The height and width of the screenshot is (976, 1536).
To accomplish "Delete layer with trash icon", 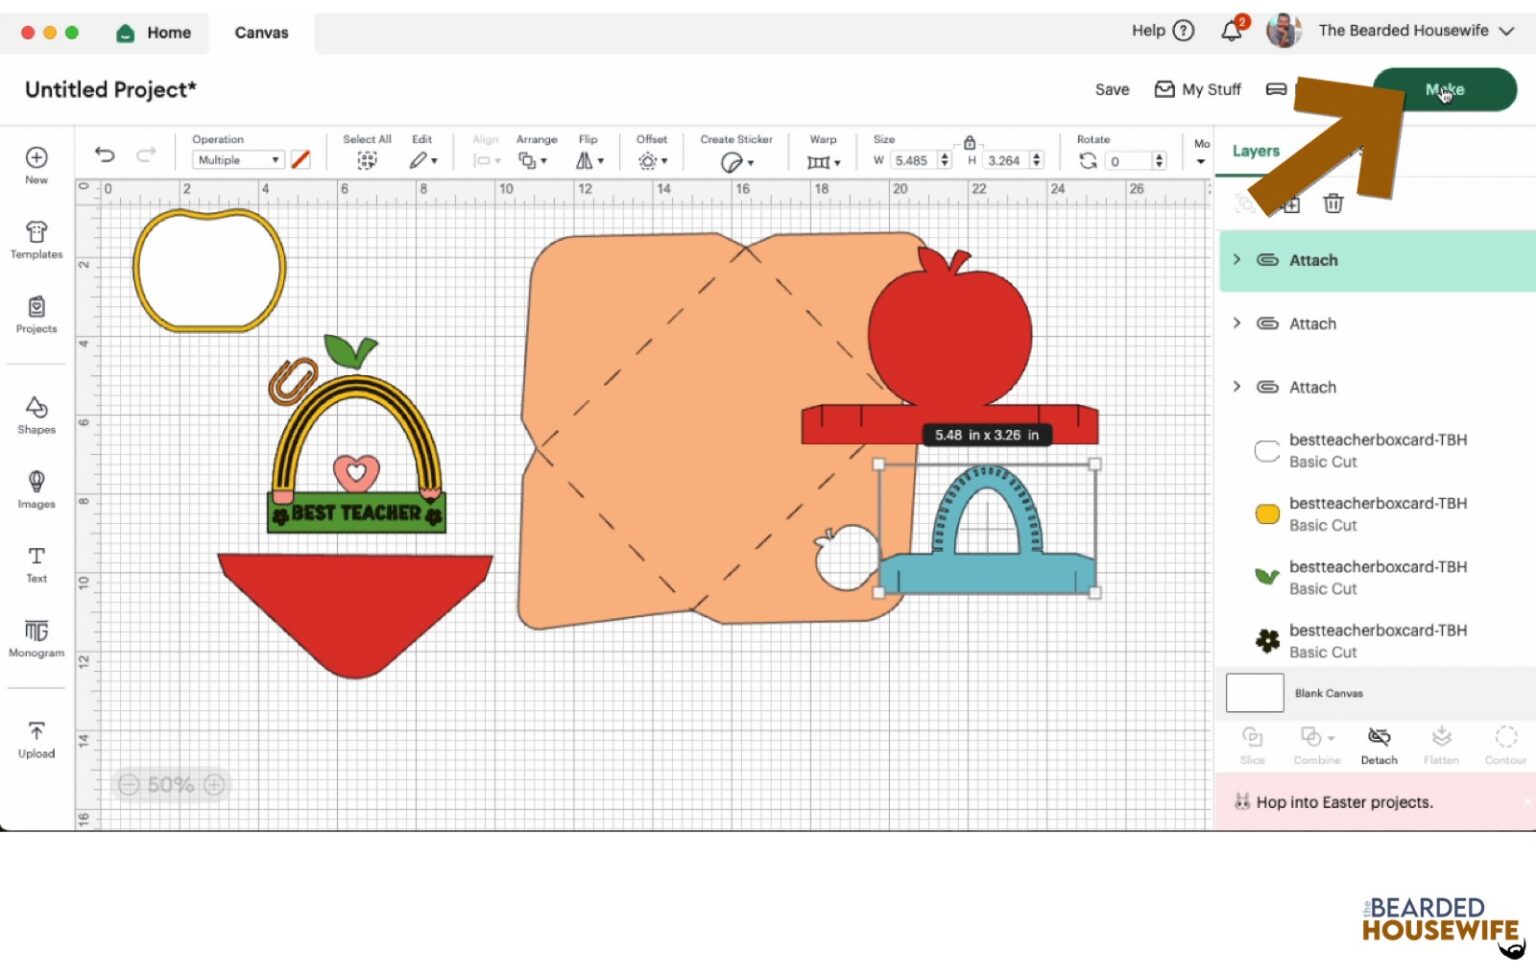I will pos(1333,204).
